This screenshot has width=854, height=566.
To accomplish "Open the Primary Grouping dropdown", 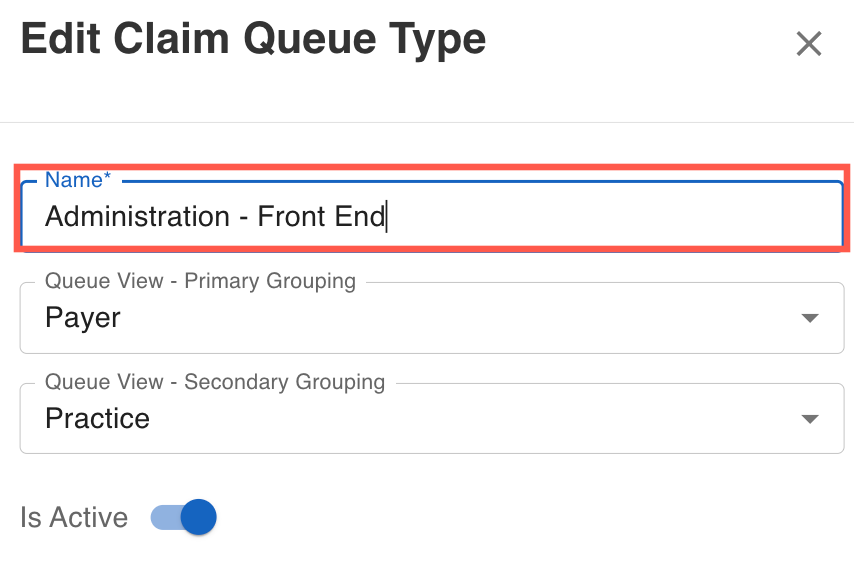I will point(430,318).
